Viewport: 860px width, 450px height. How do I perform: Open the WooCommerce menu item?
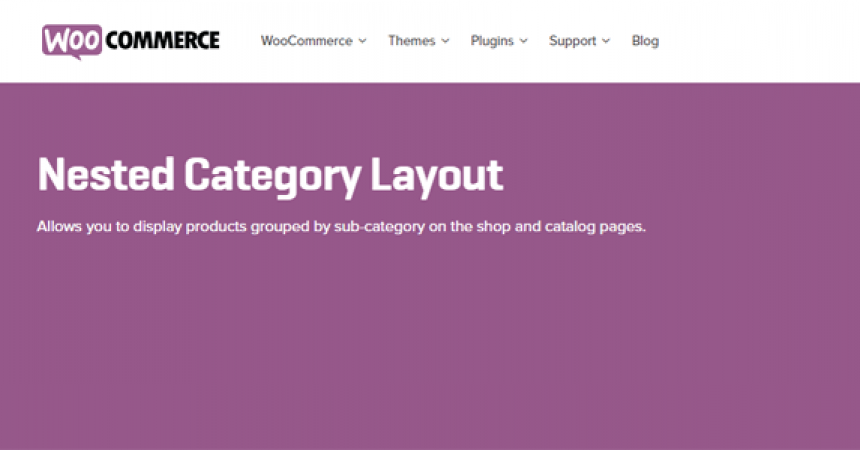[306, 41]
